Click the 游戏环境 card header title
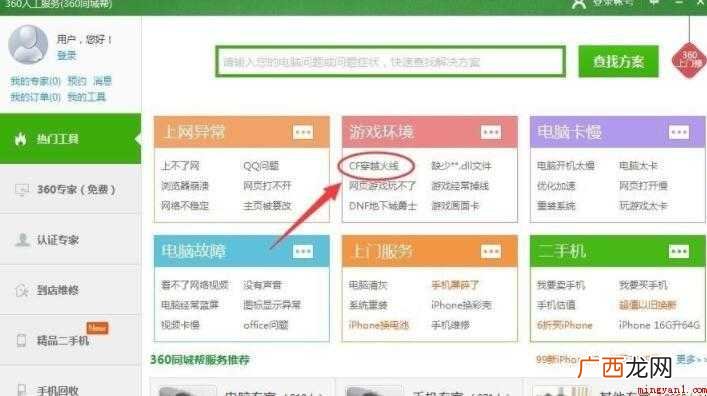The image size is (707, 396). coord(381,132)
